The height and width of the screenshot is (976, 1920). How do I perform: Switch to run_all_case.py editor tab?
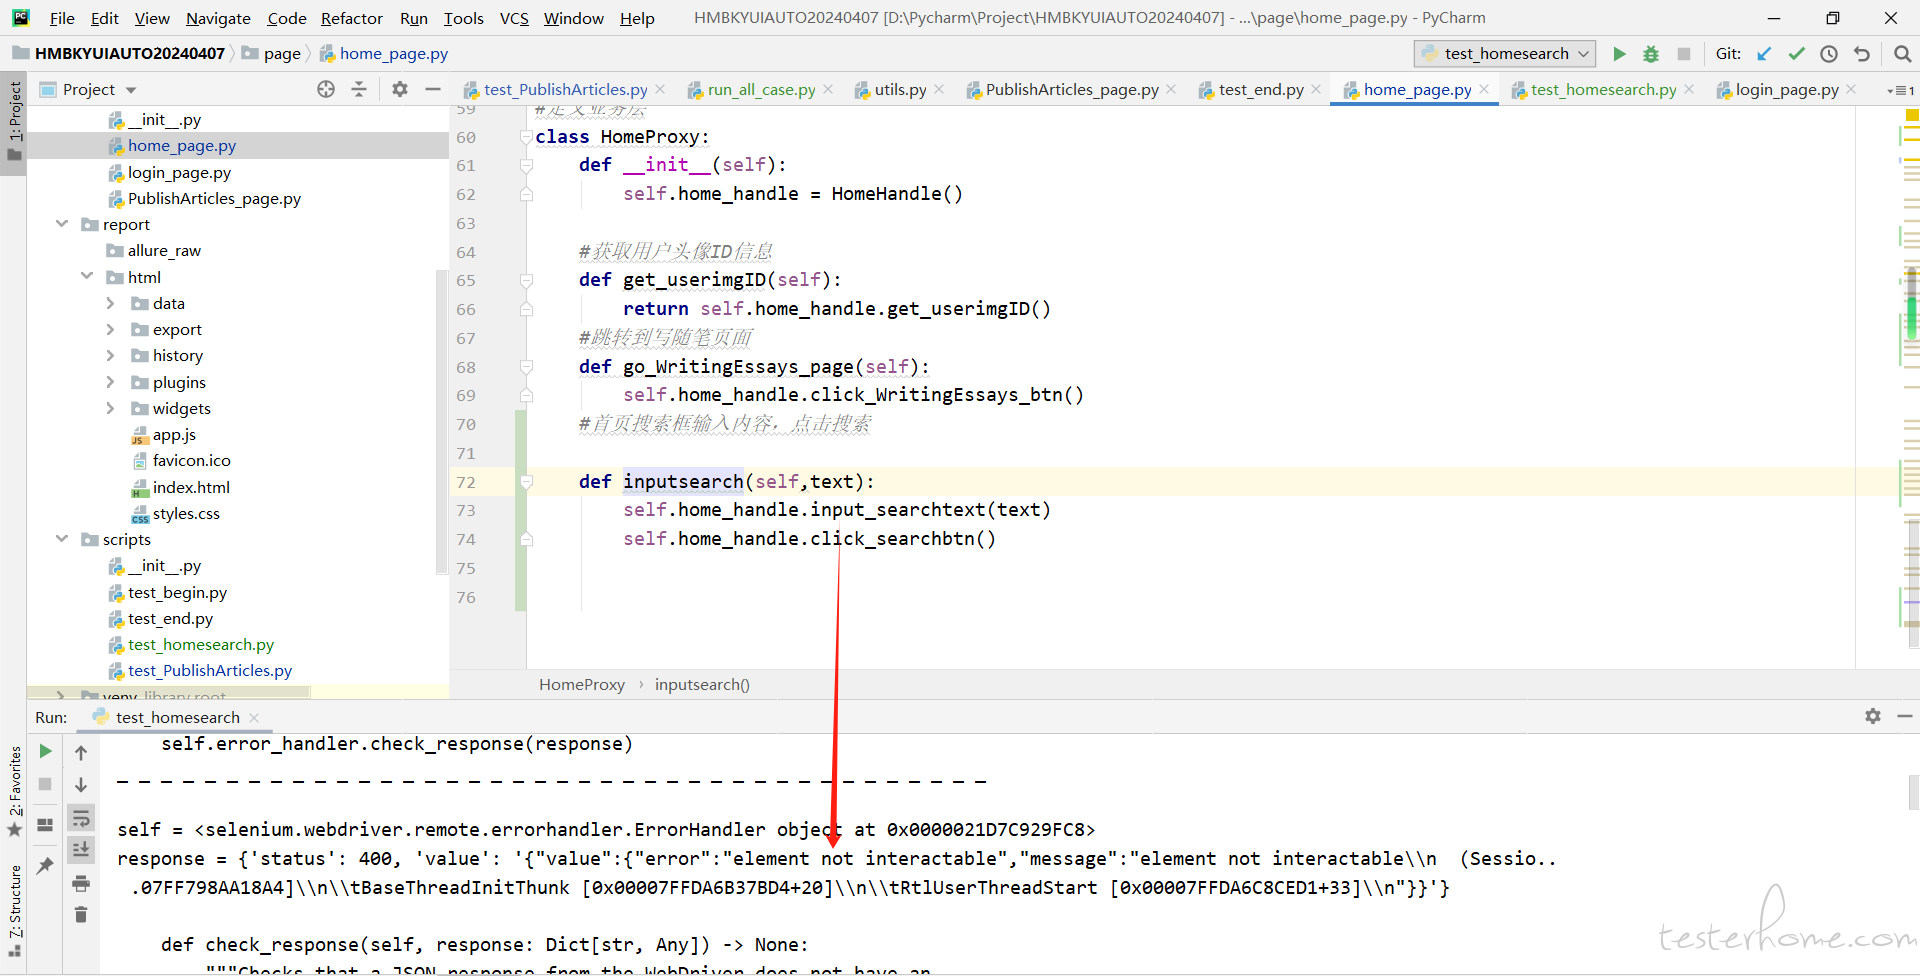pyautogui.click(x=761, y=89)
